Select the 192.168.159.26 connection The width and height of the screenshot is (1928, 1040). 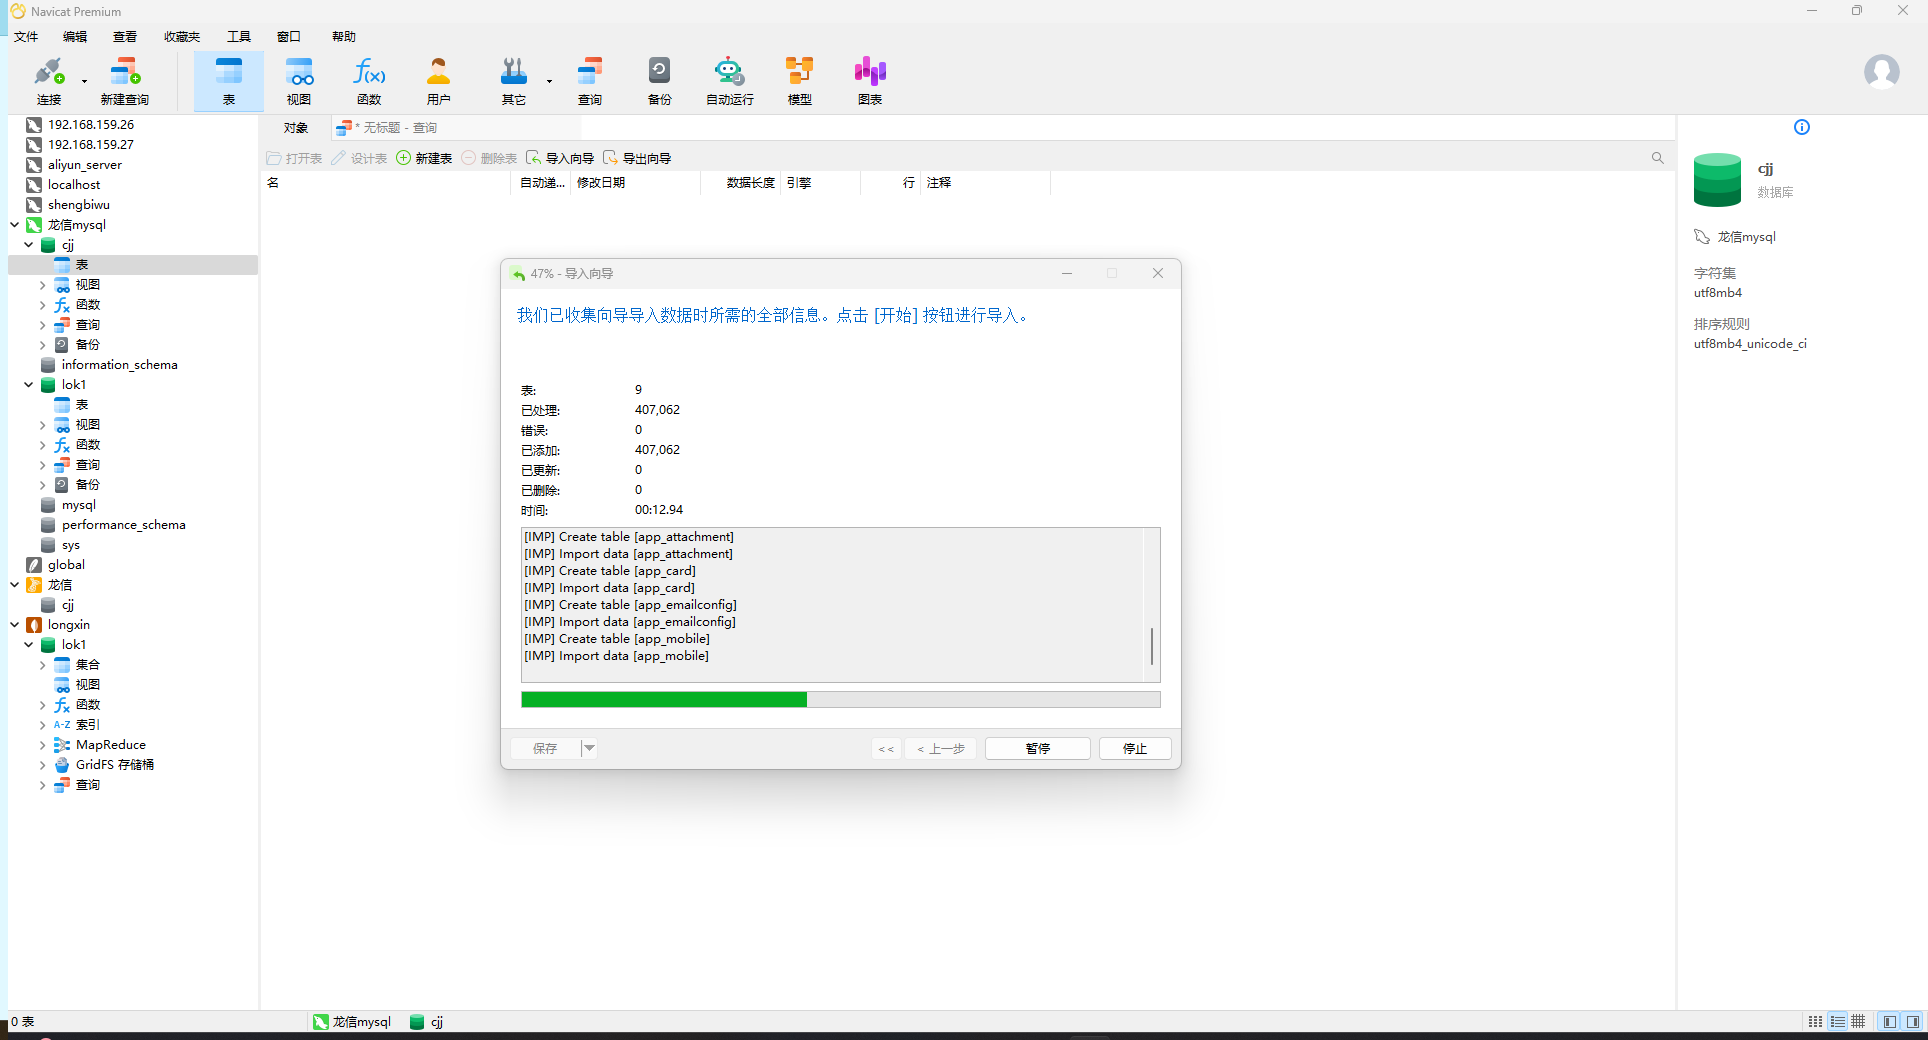pyautogui.click(x=90, y=125)
